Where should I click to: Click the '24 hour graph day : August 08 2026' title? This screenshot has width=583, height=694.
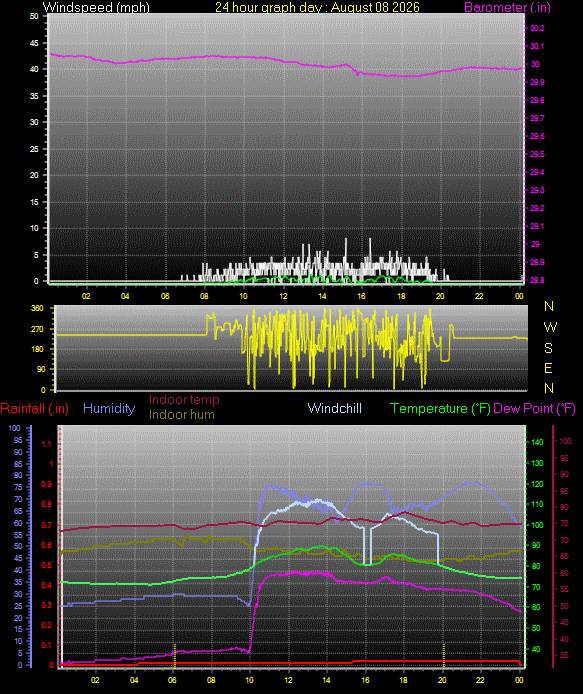coord(317,7)
